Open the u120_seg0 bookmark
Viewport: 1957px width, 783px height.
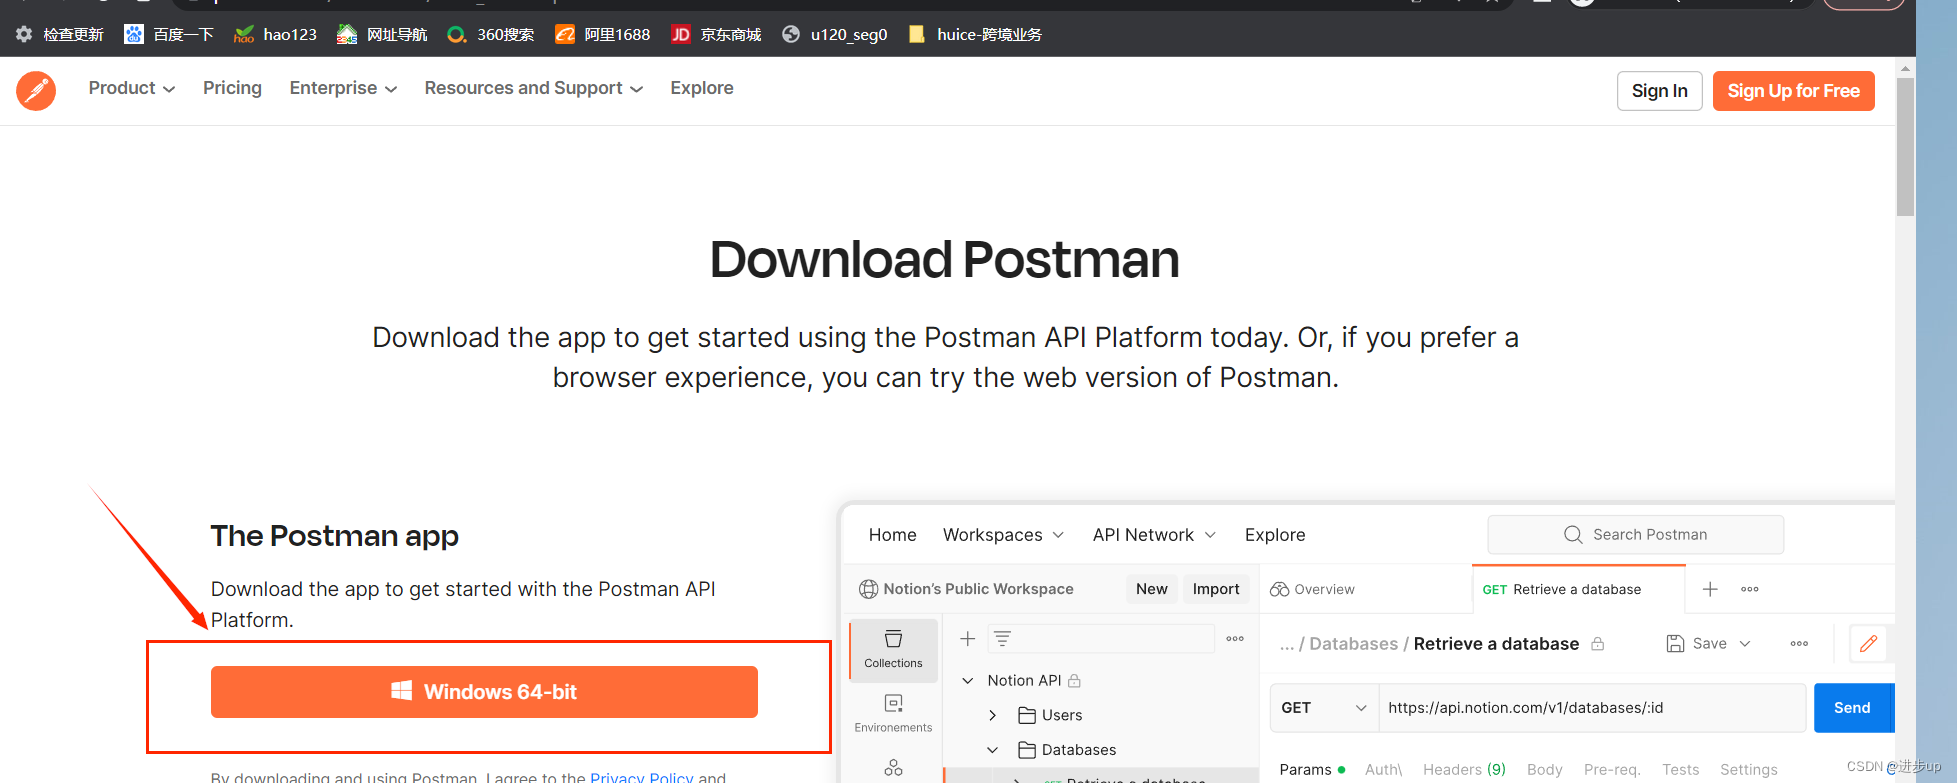click(835, 35)
